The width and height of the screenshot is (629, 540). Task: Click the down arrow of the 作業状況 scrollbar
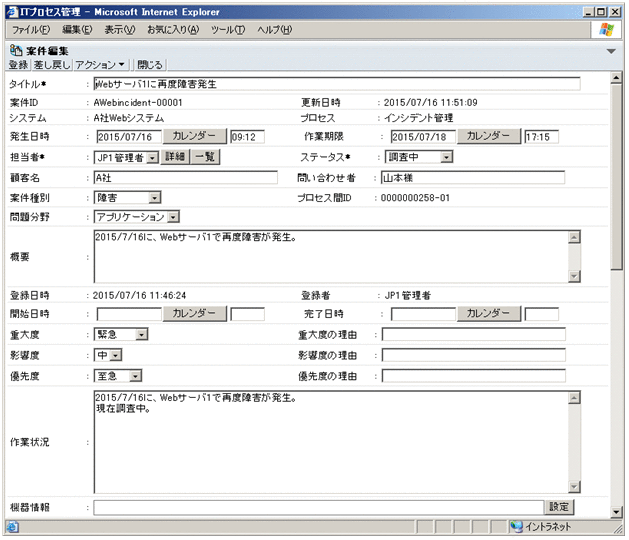574,487
